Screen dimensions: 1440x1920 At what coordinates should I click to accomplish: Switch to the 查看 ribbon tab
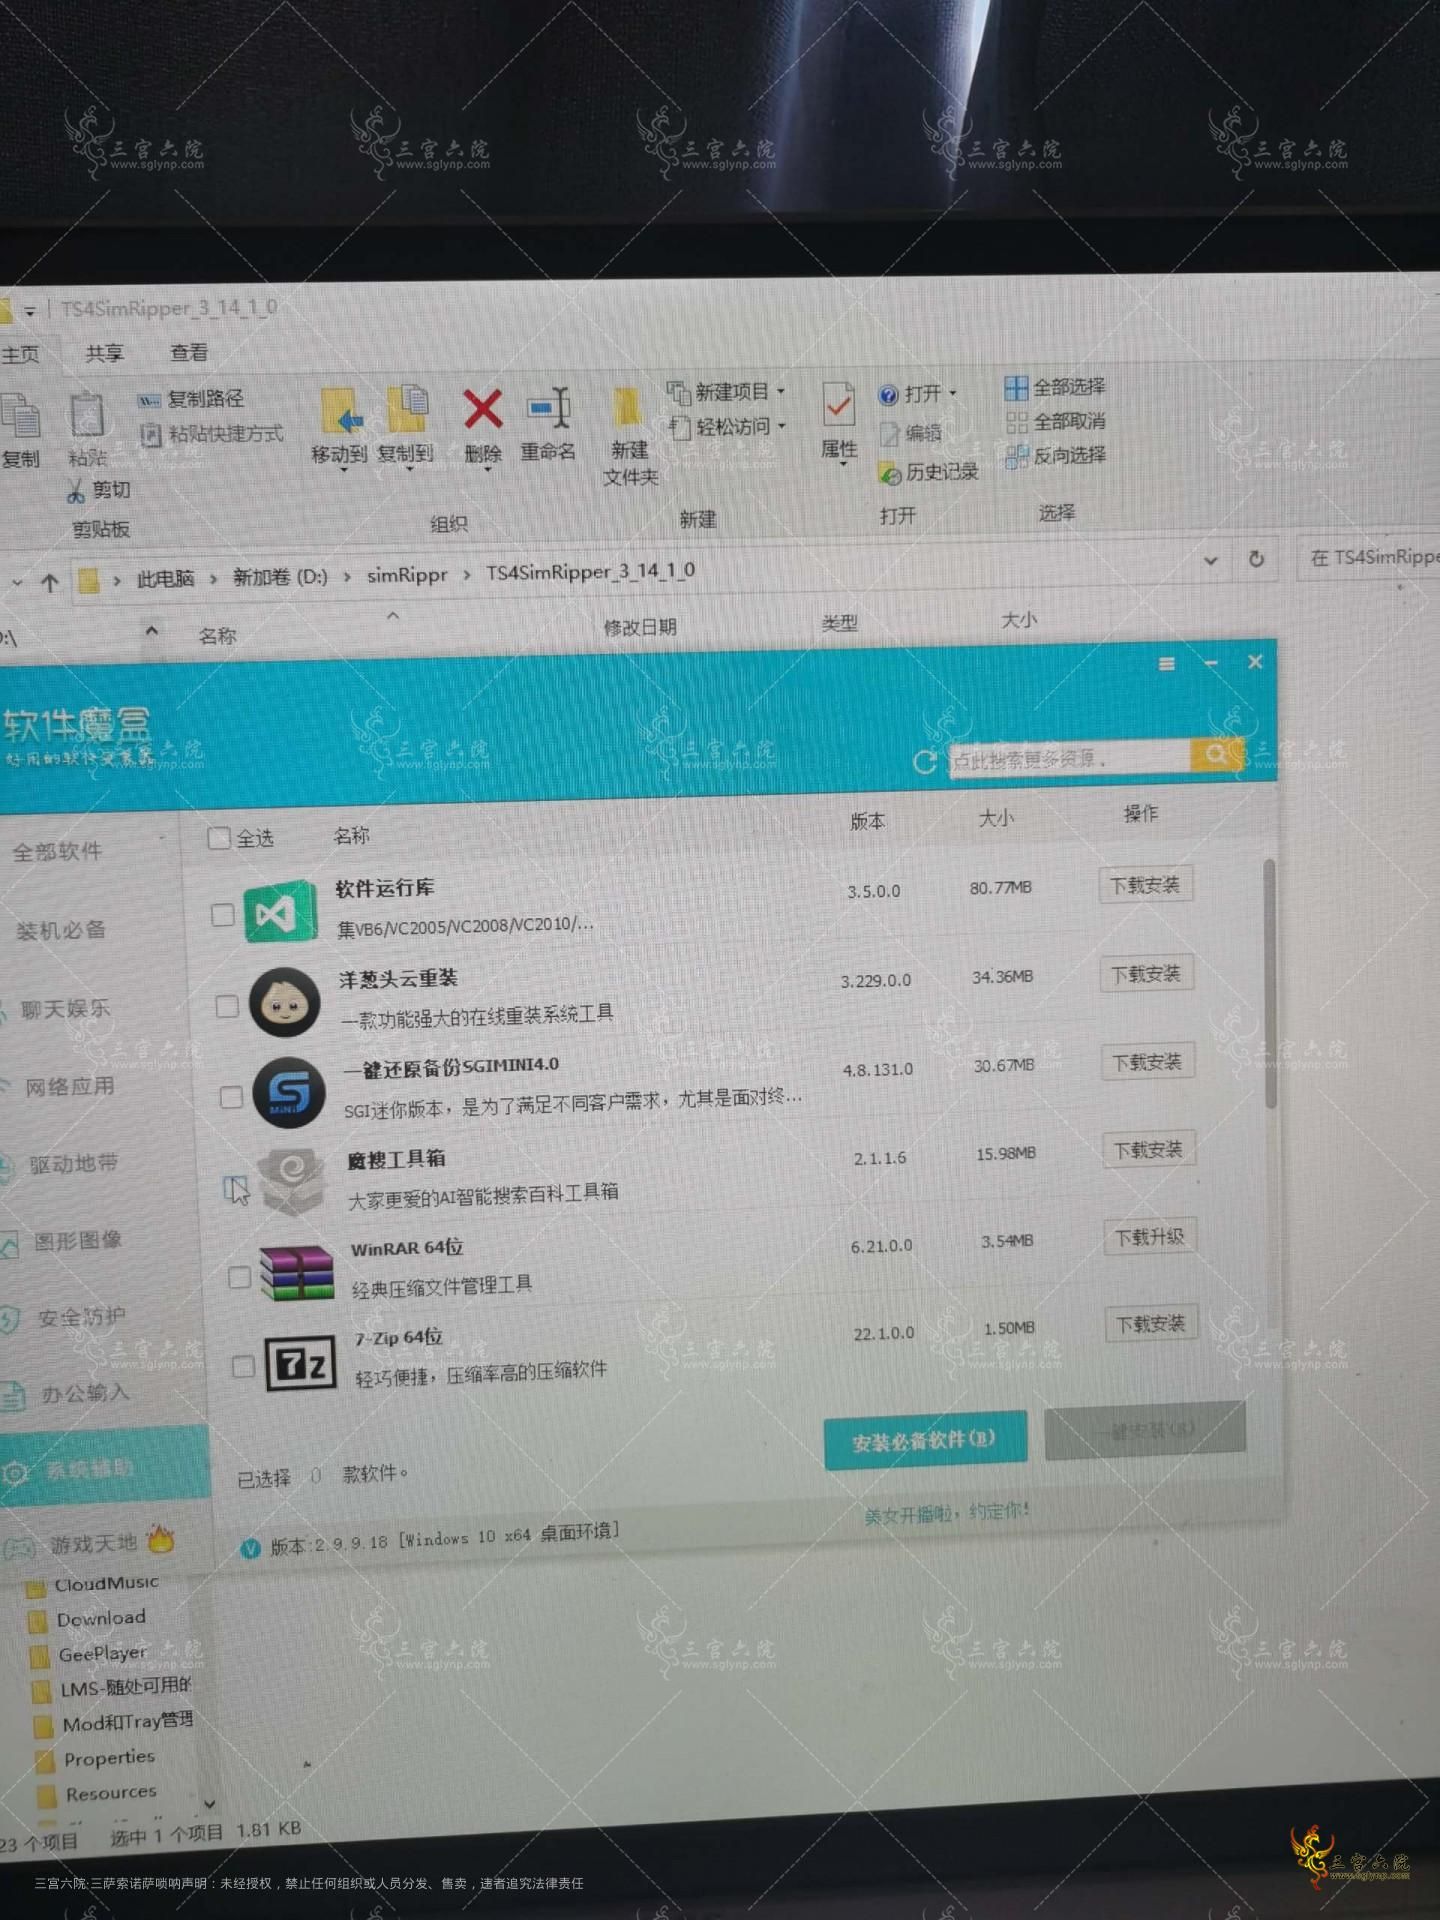tap(189, 353)
